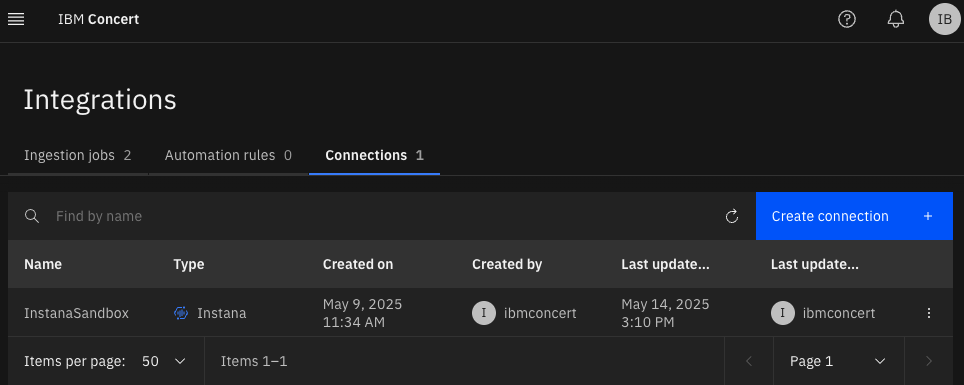This screenshot has width=964, height=385.
Task: Sort by the Created by column header
Action: (x=507, y=264)
